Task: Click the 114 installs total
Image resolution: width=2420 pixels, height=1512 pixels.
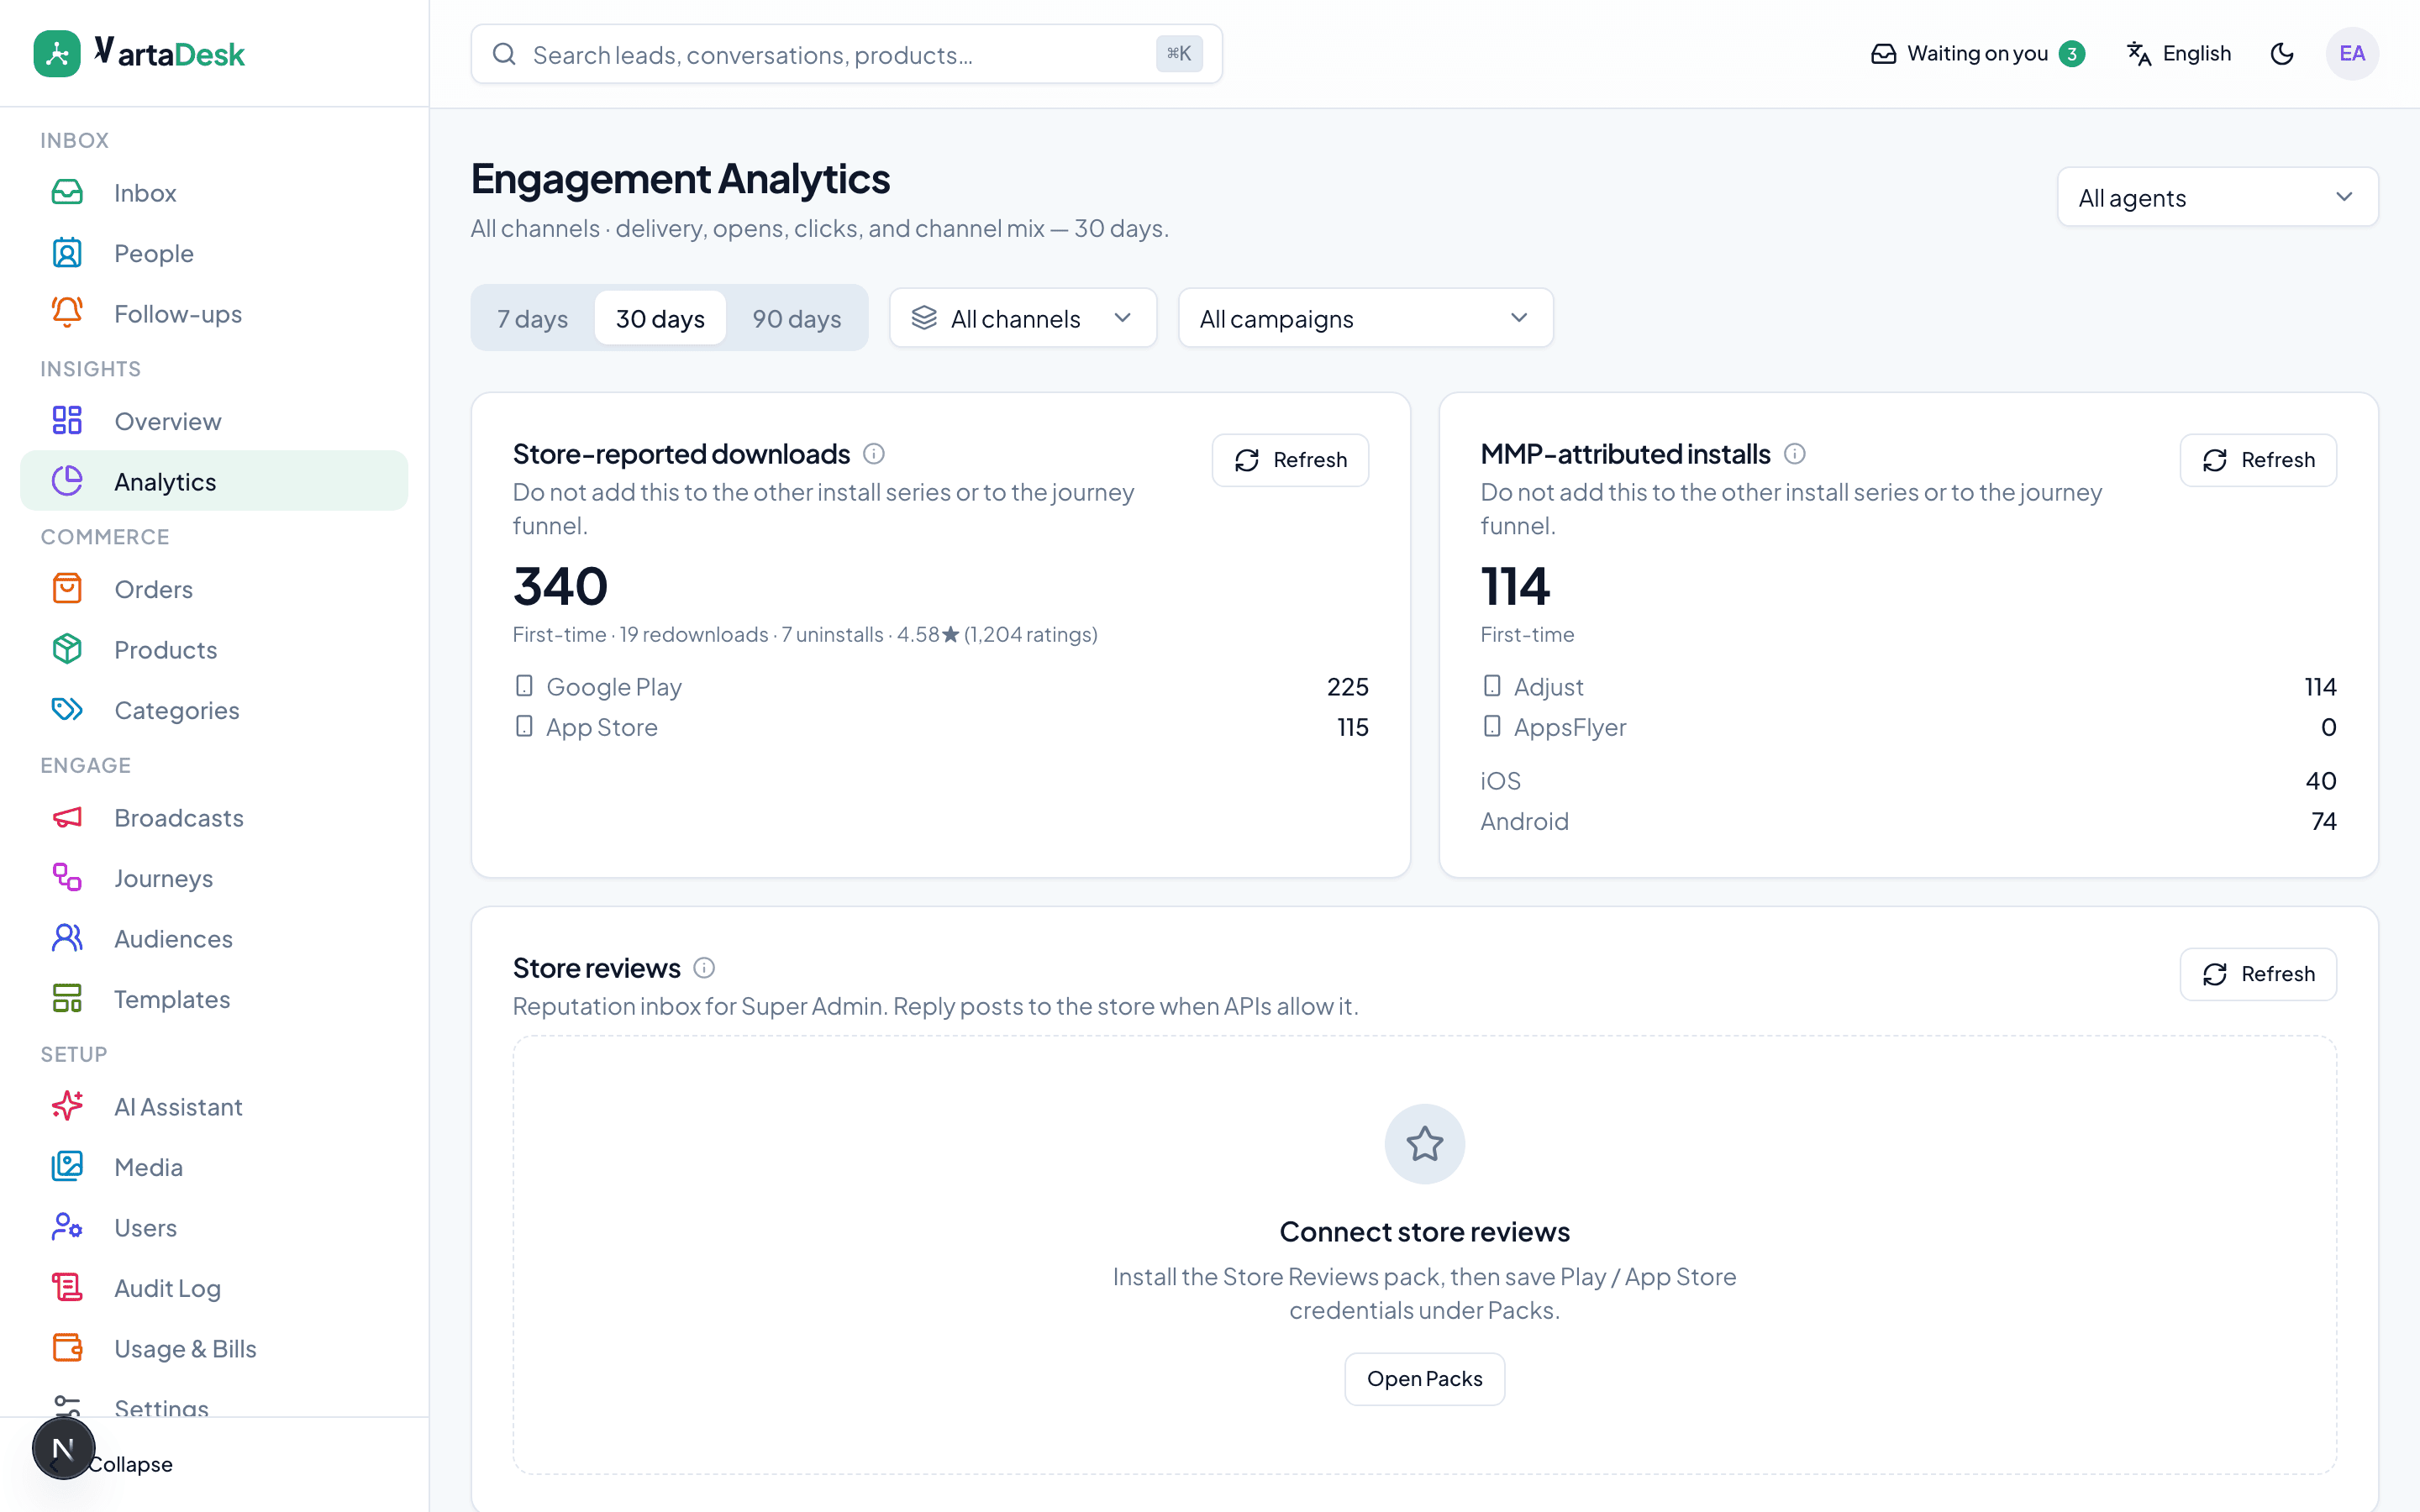Action: pyautogui.click(x=1515, y=586)
